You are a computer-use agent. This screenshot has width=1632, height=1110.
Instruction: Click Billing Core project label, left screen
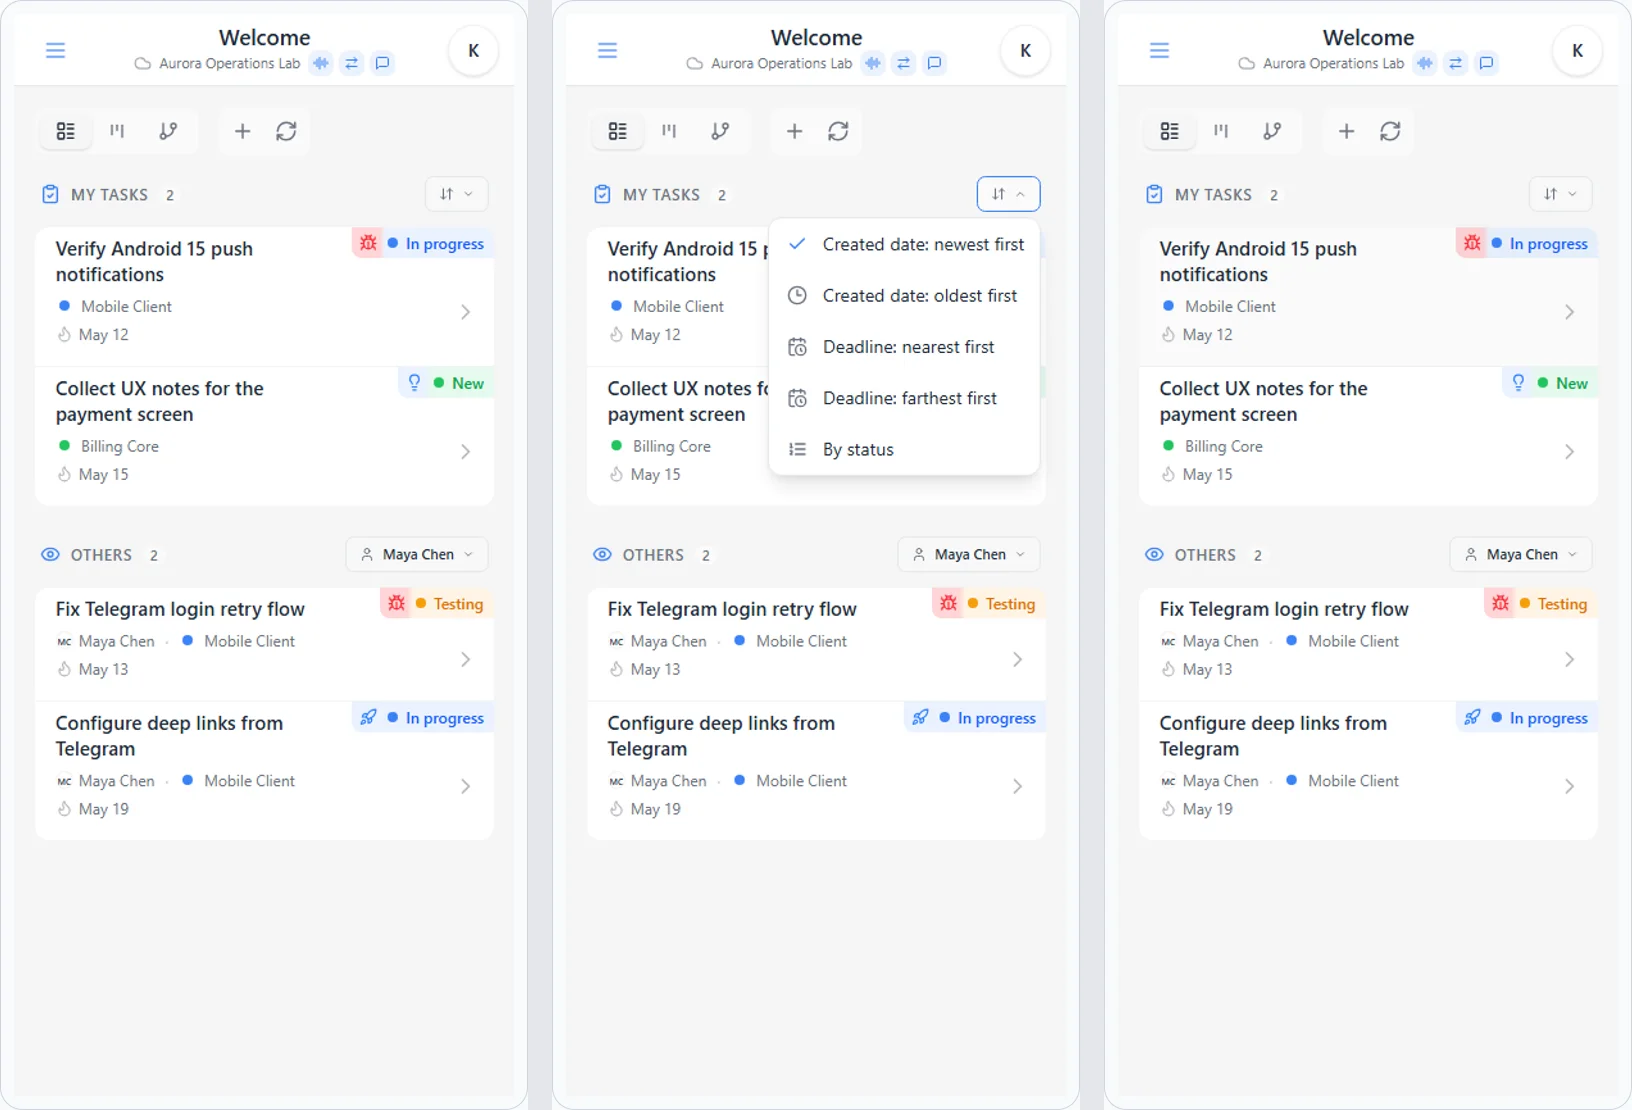point(120,446)
